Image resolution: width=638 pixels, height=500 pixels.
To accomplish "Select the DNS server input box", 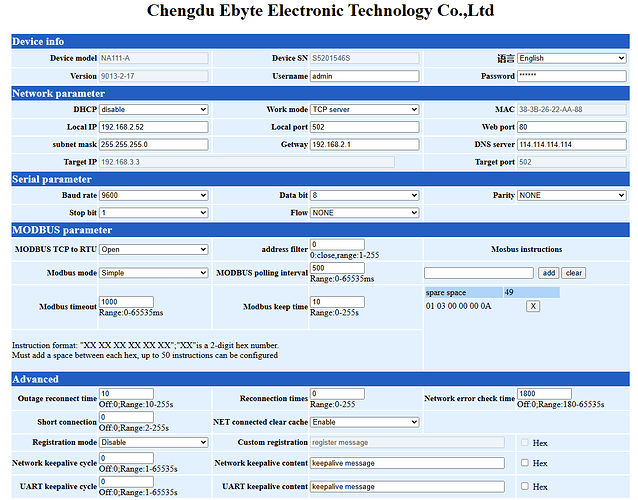I will pyautogui.click(x=571, y=144).
